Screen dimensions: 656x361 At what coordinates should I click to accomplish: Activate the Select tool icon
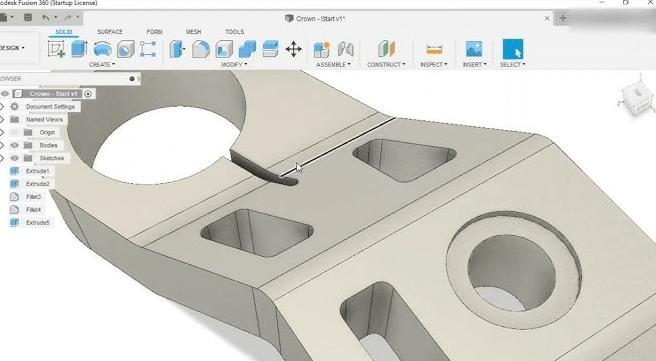(x=512, y=49)
